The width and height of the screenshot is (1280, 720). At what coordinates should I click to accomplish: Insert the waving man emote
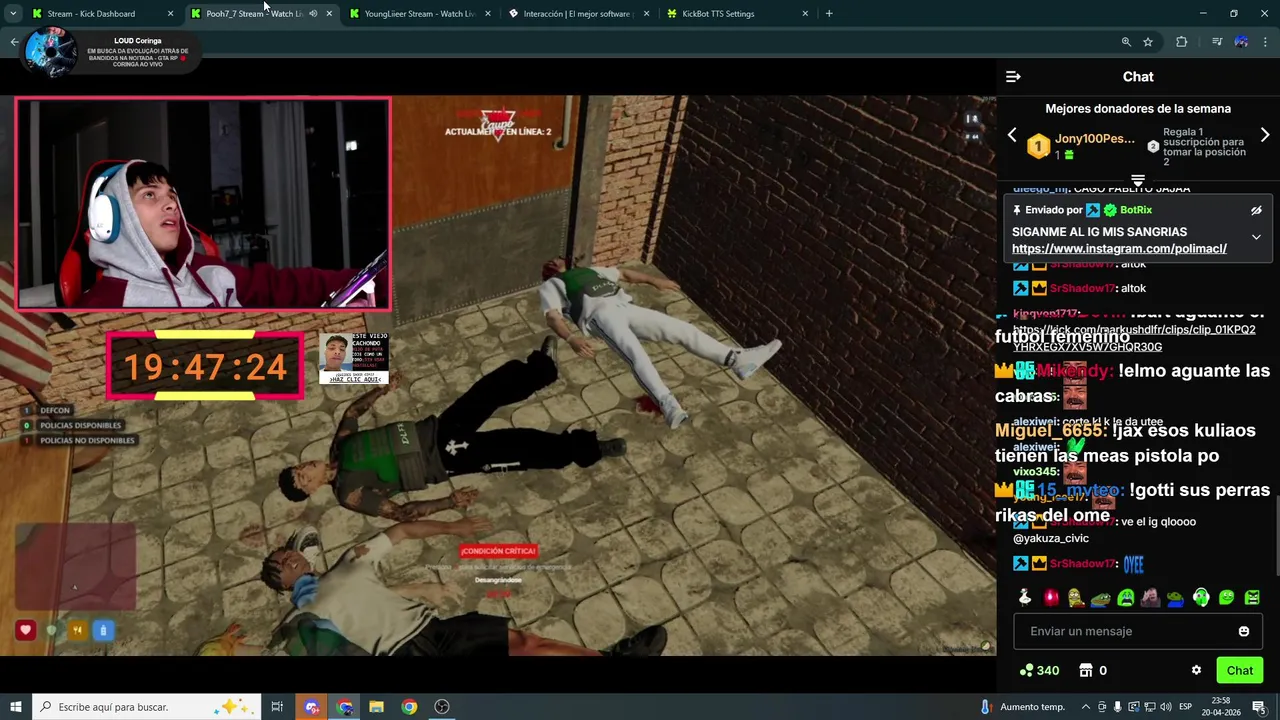tap(1151, 598)
